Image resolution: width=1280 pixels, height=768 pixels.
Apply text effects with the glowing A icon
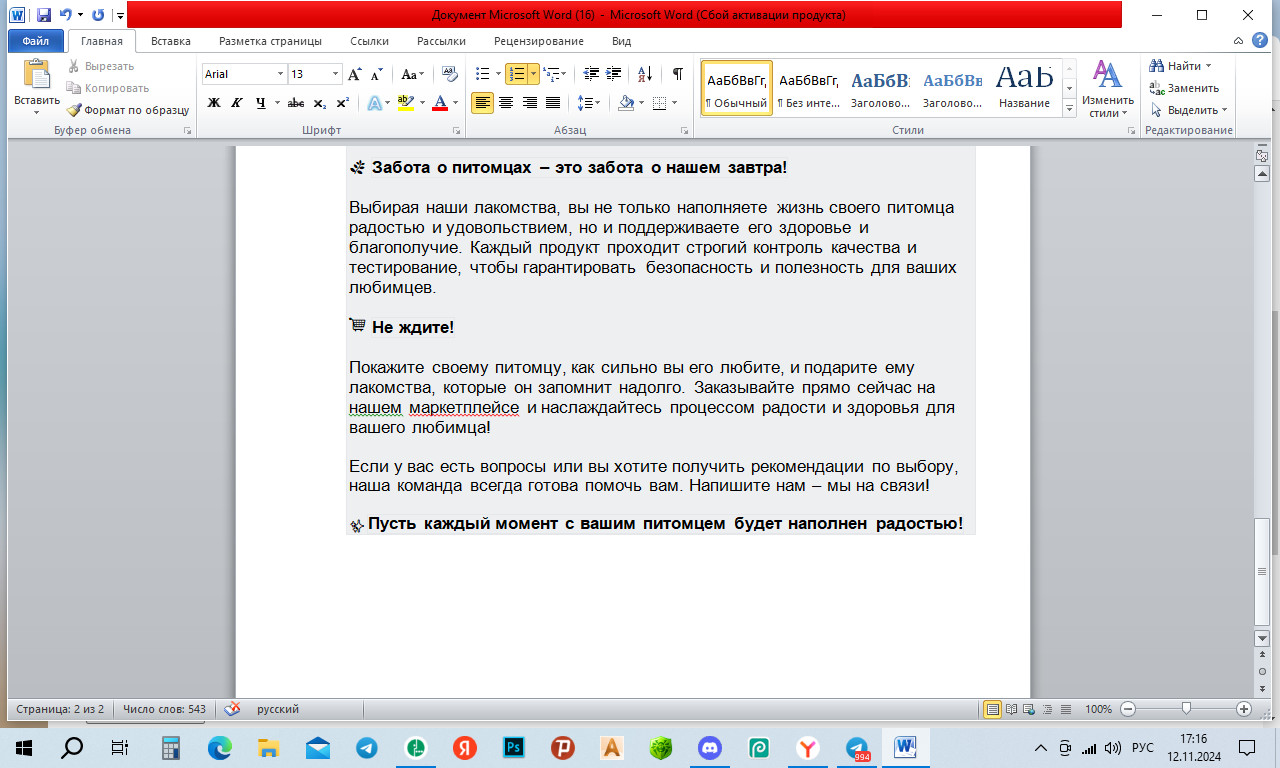(374, 103)
